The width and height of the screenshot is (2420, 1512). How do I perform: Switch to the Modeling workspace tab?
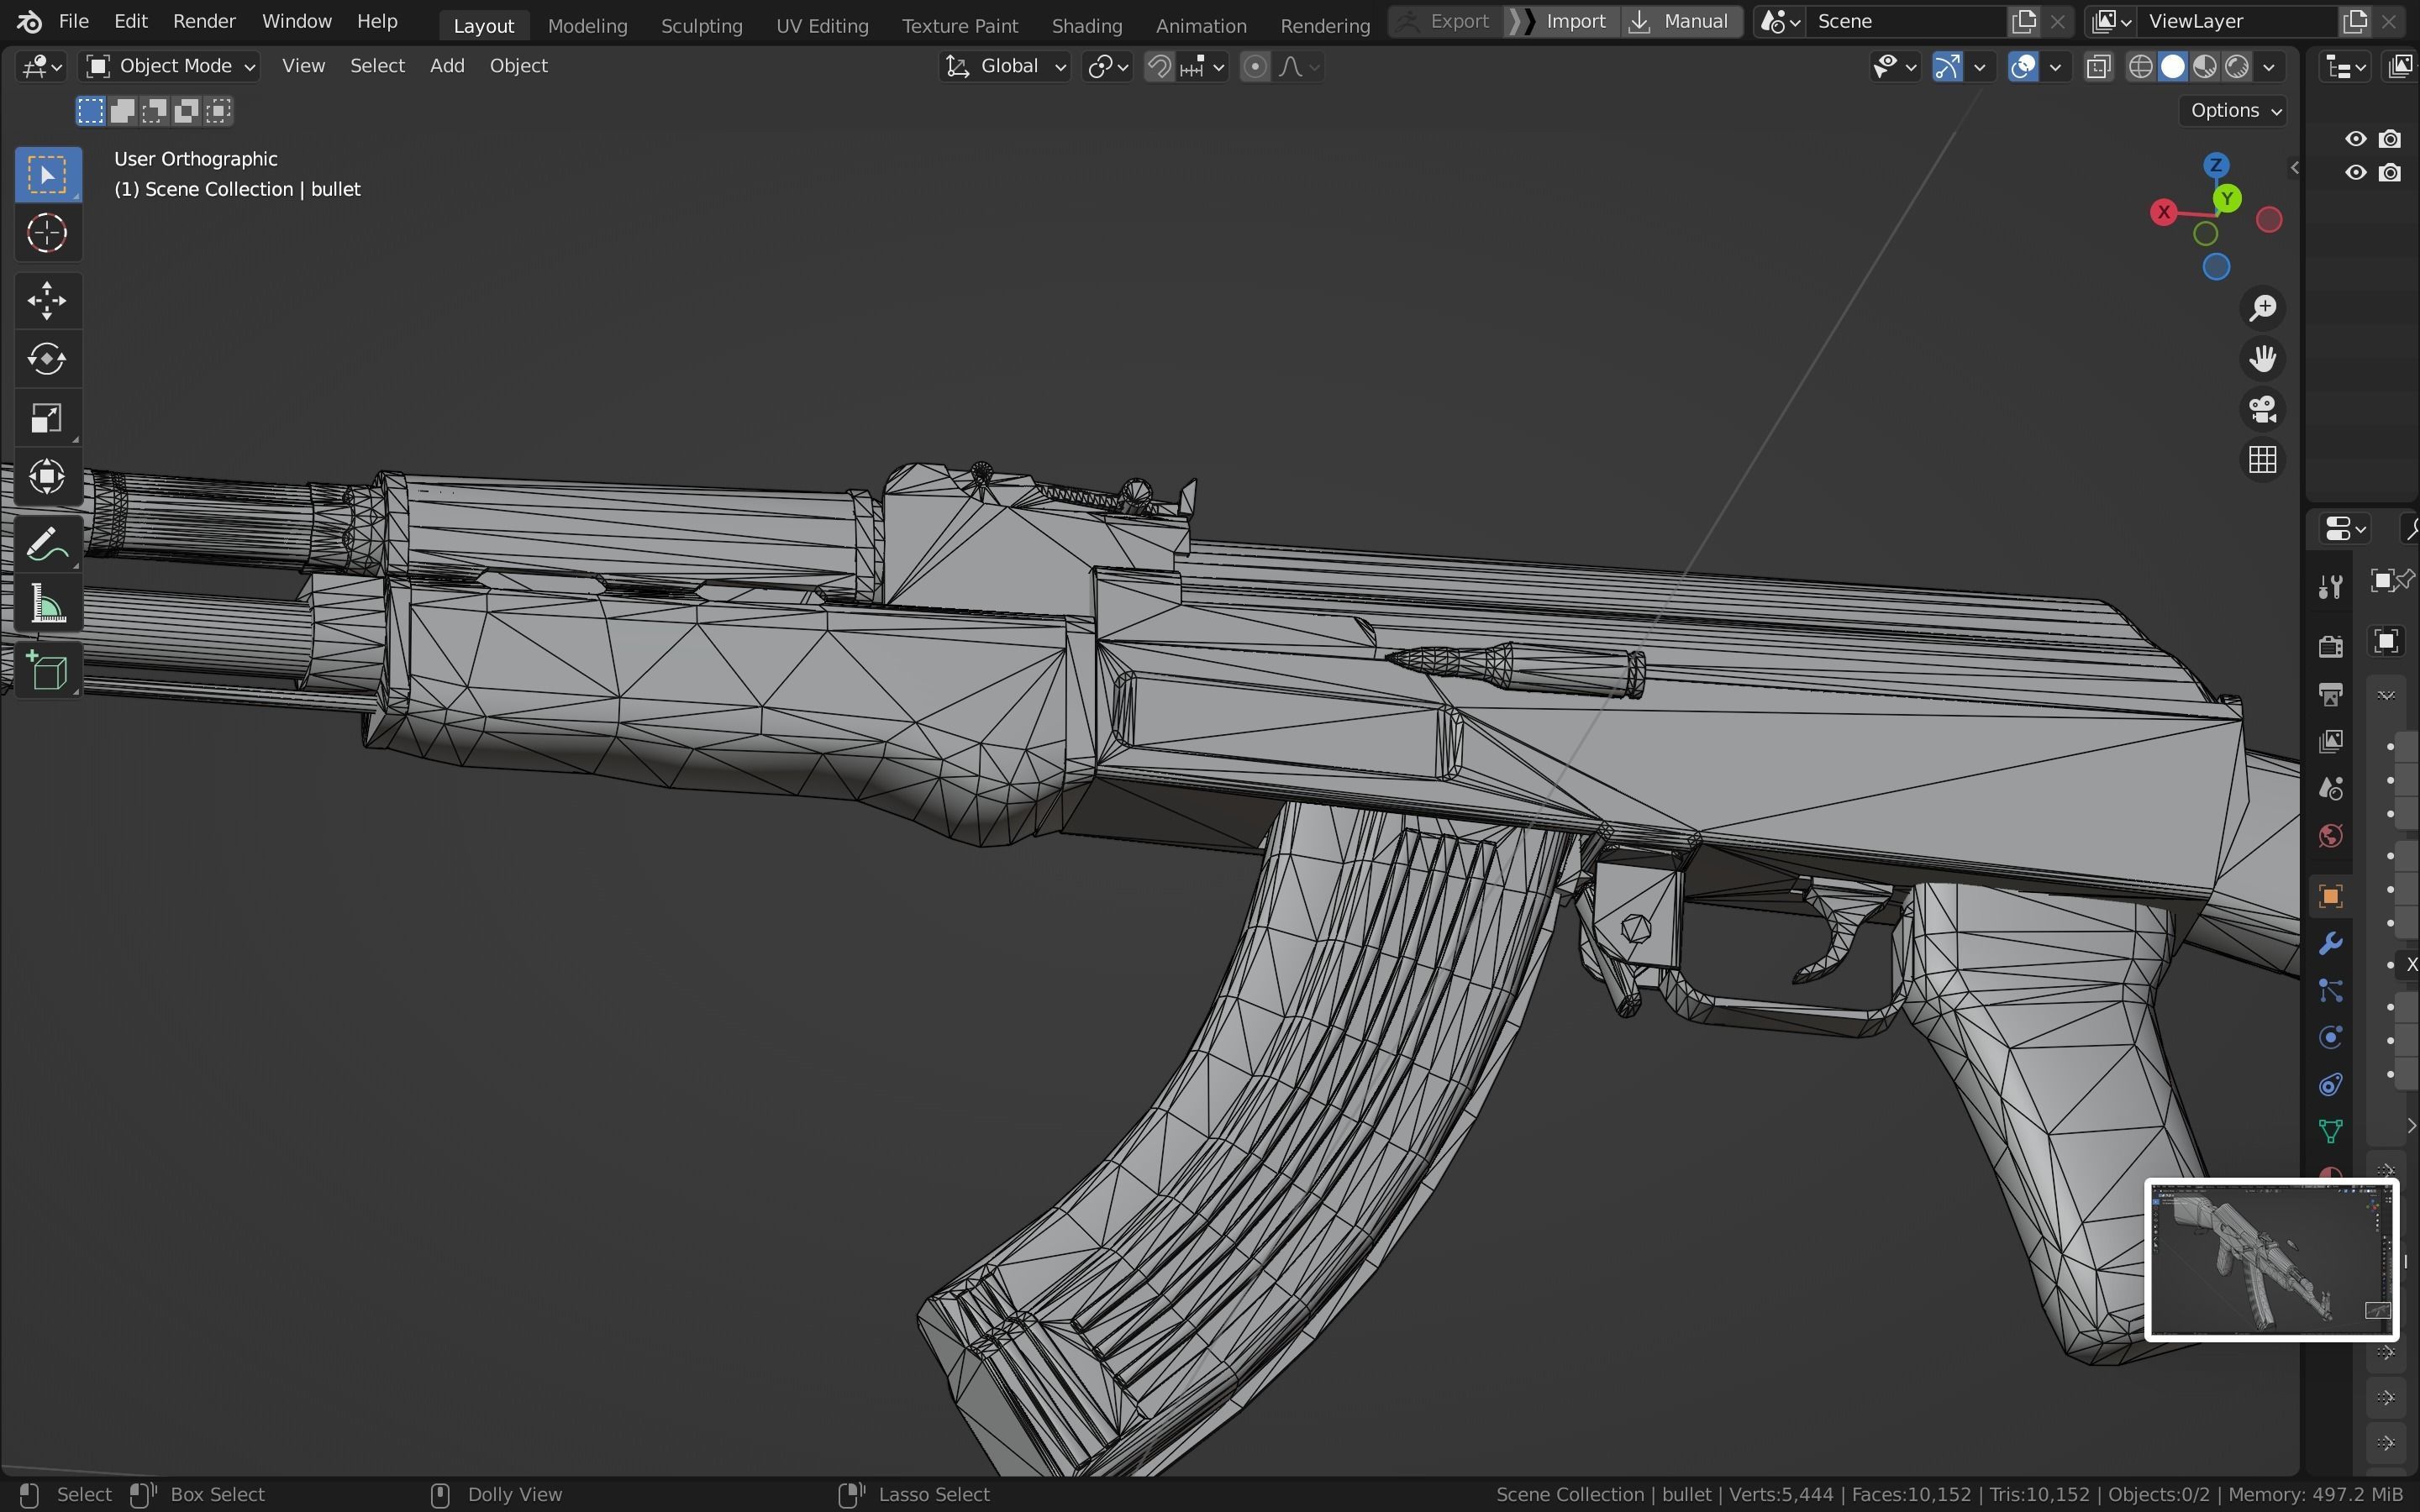tap(587, 26)
